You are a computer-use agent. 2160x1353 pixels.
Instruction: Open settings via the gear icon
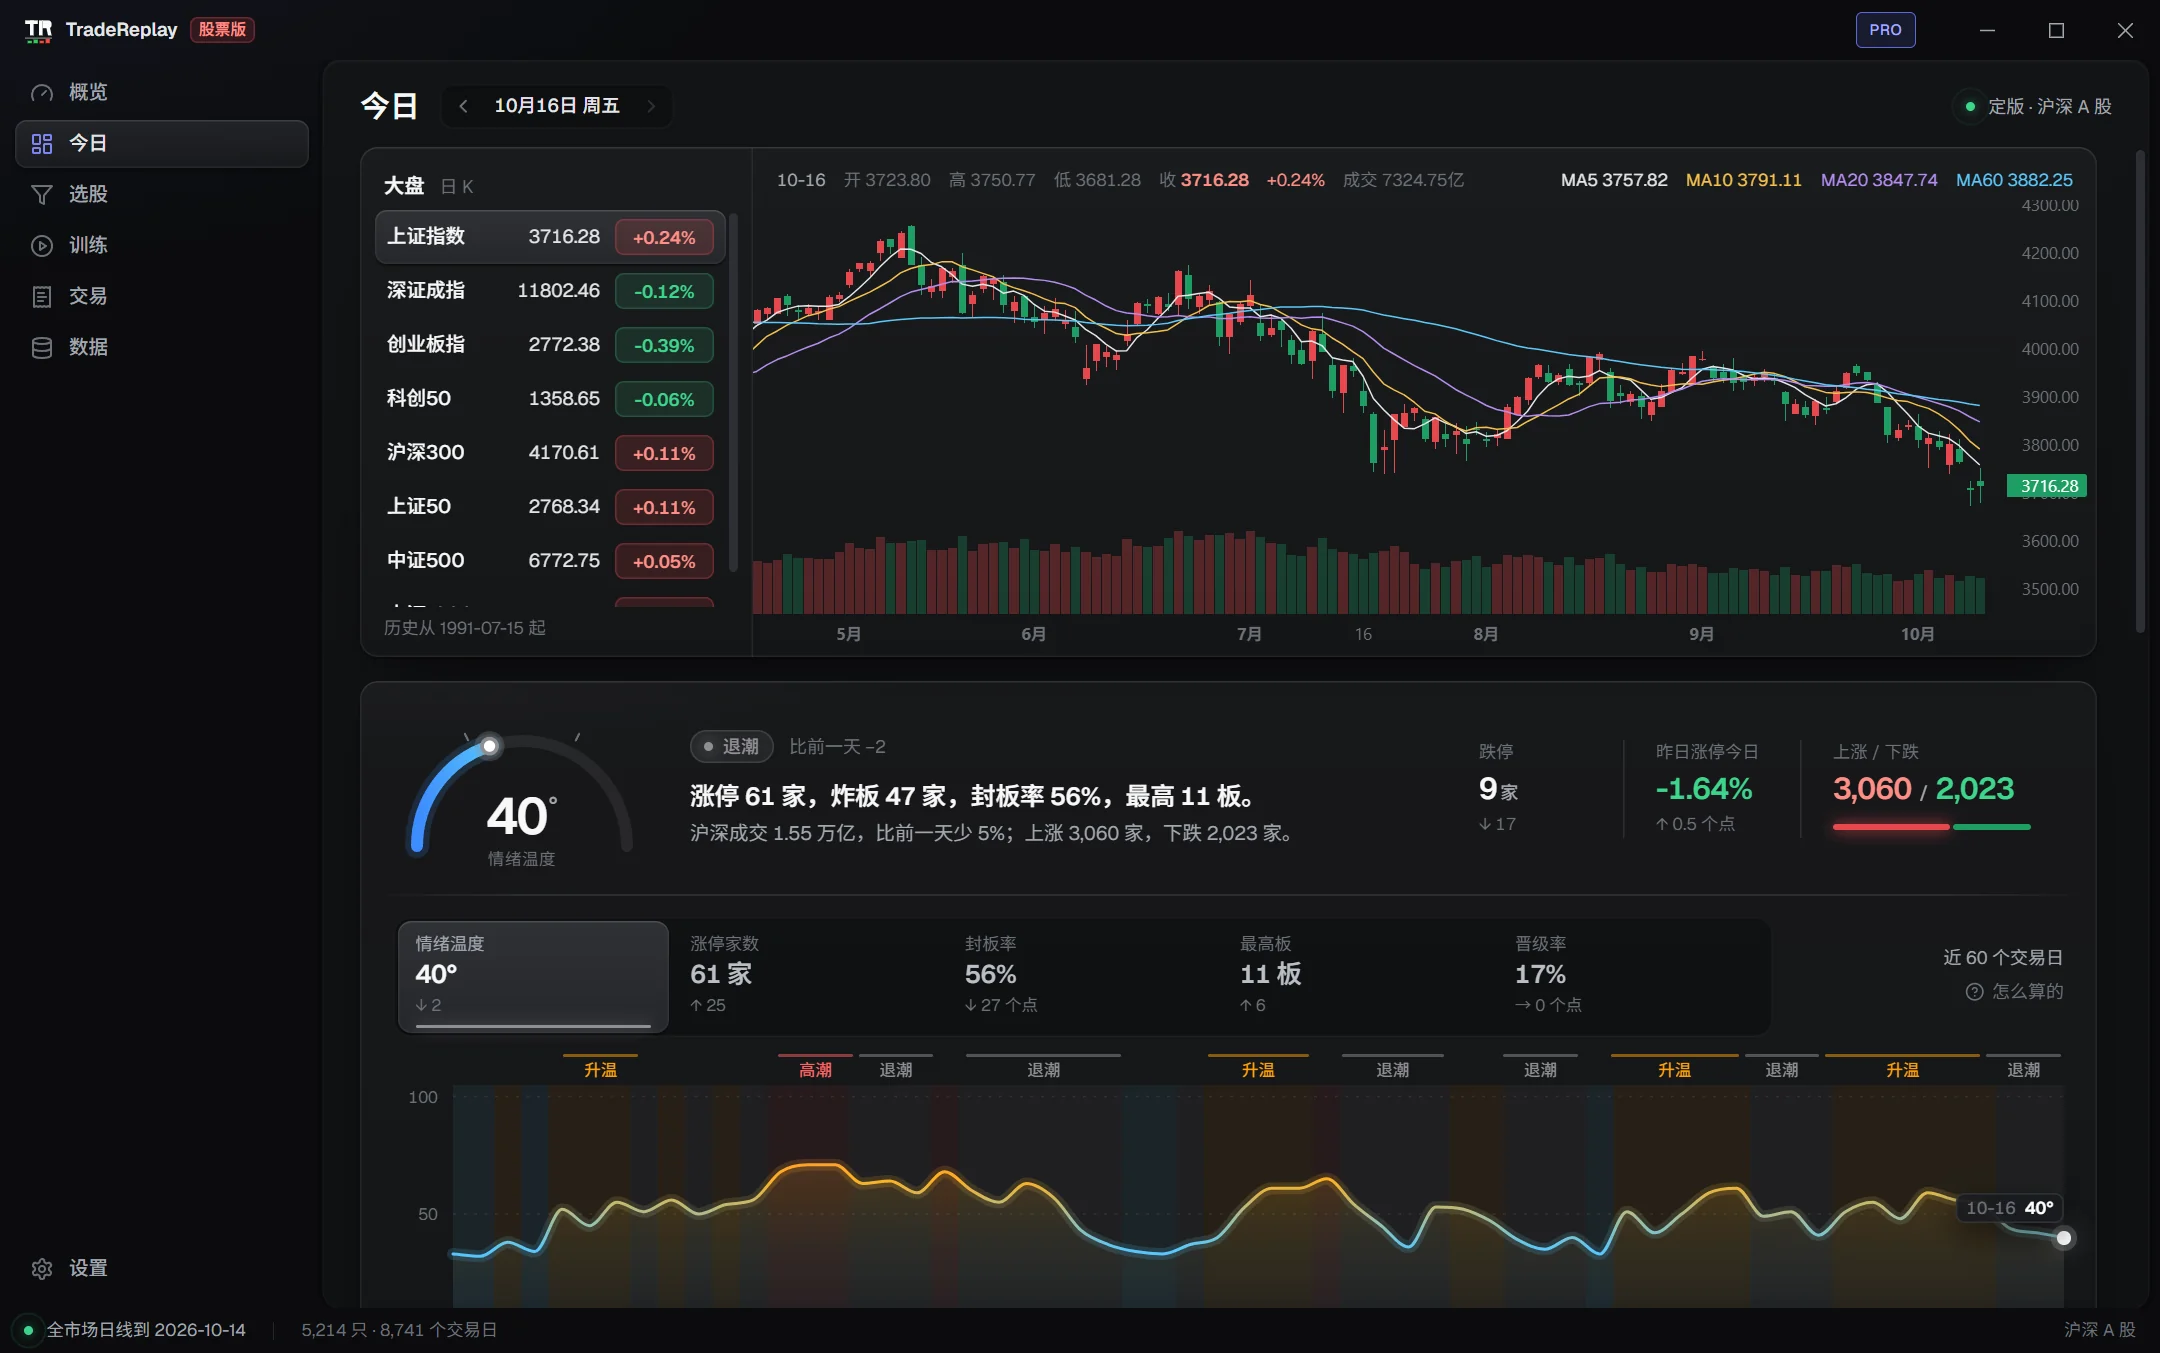pyautogui.click(x=42, y=1268)
